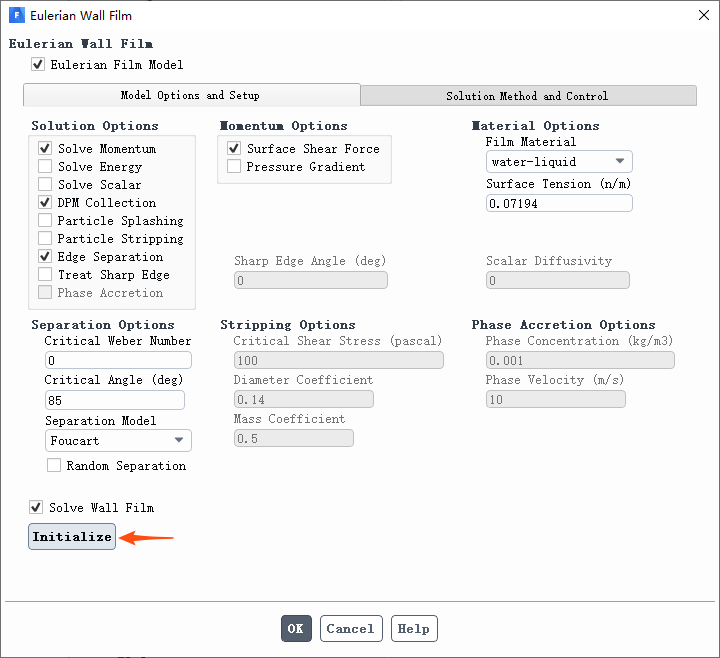
Task: Enable Random Separation checkbox
Action: click(x=54, y=466)
